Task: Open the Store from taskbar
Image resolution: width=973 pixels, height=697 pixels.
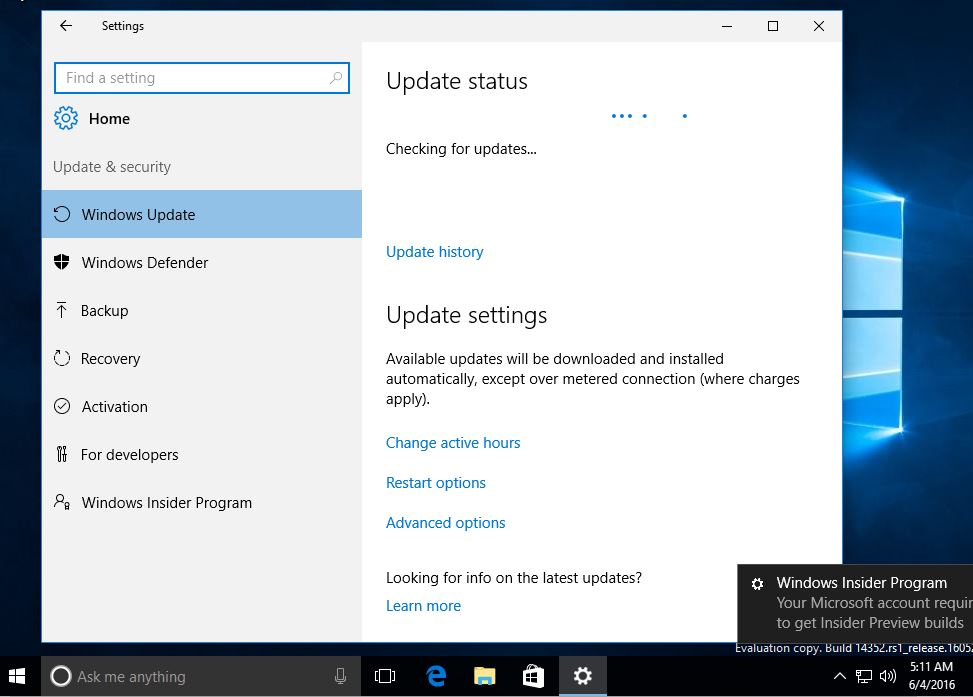Action: (533, 676)
